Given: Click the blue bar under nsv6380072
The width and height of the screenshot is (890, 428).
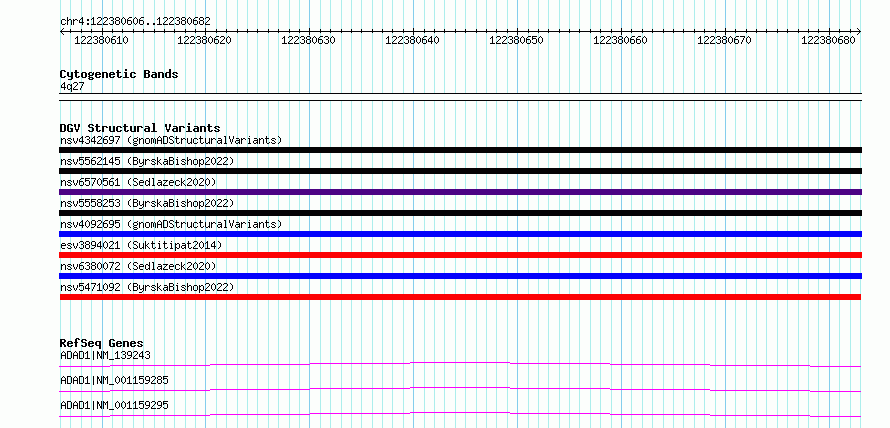Looking at the screenshot, I should pyautogui.click(x=460, y=276).
